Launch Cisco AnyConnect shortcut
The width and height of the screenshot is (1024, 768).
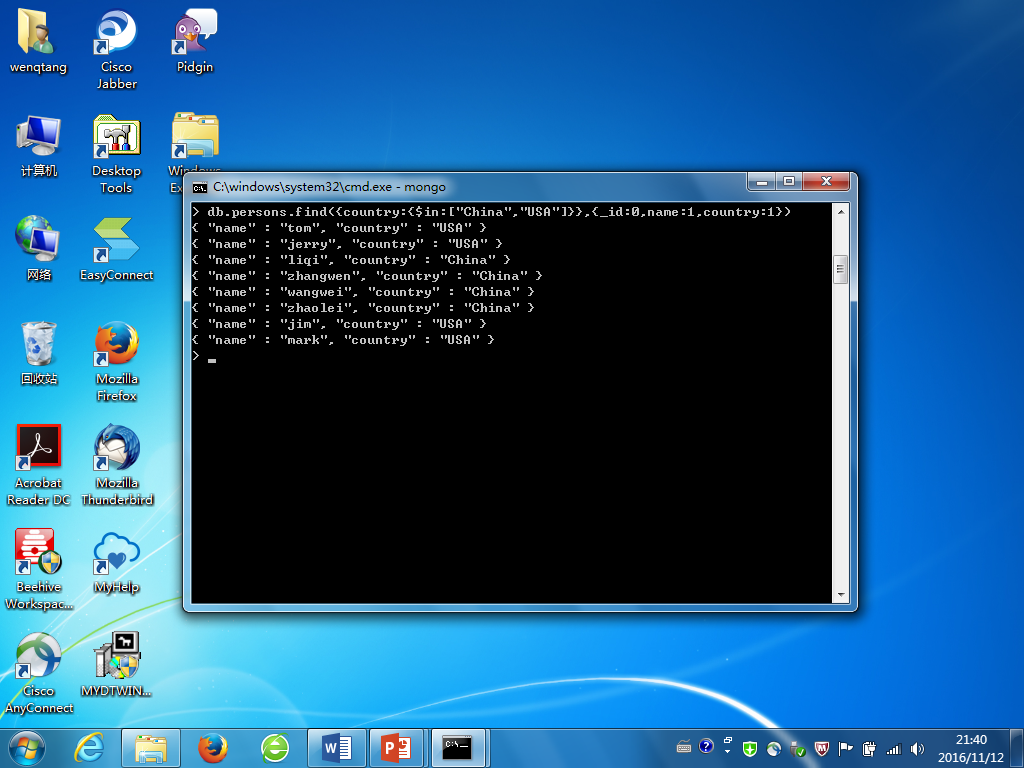click(x=39, y=673)
